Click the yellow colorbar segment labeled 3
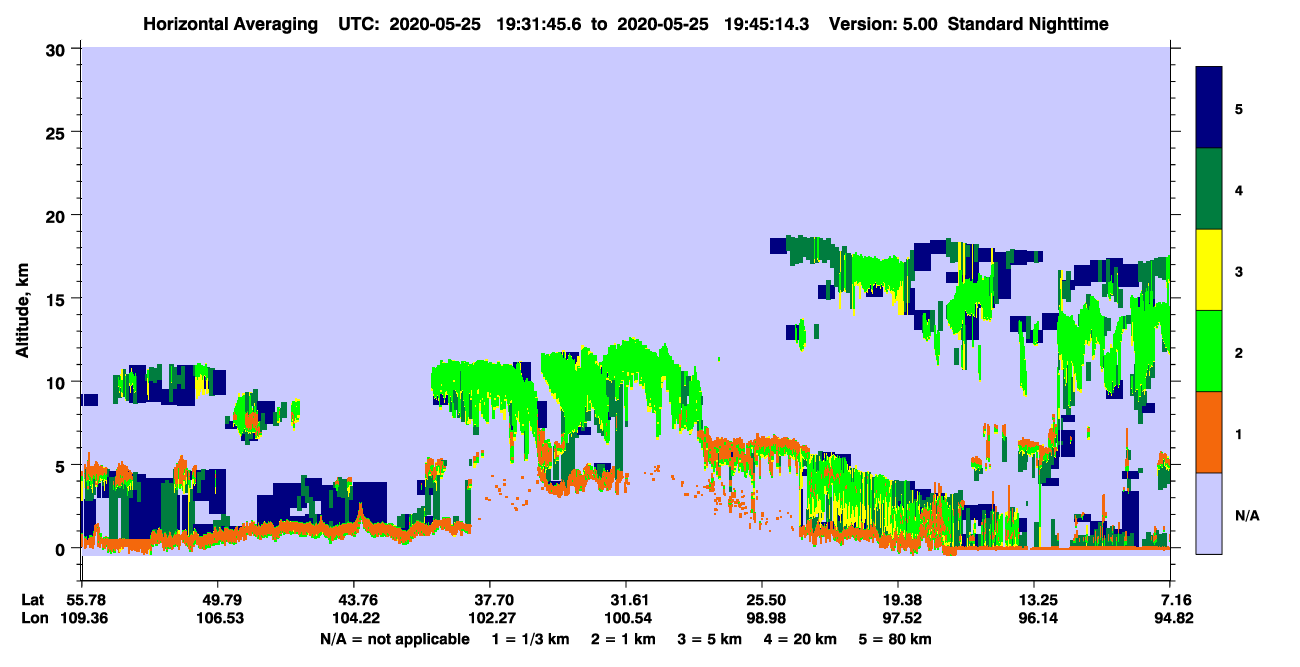The height and width of the screenshot is (667, 1300). (1209, 270)
